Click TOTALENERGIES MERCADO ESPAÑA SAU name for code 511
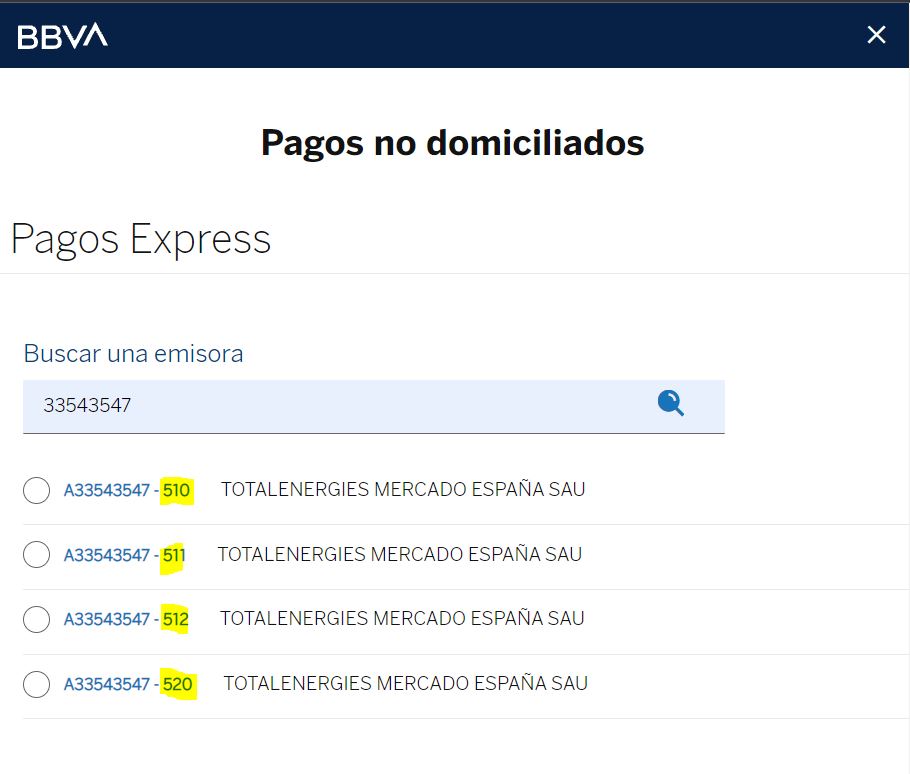Screen dimensions: 910x774 tap(400, 554)
